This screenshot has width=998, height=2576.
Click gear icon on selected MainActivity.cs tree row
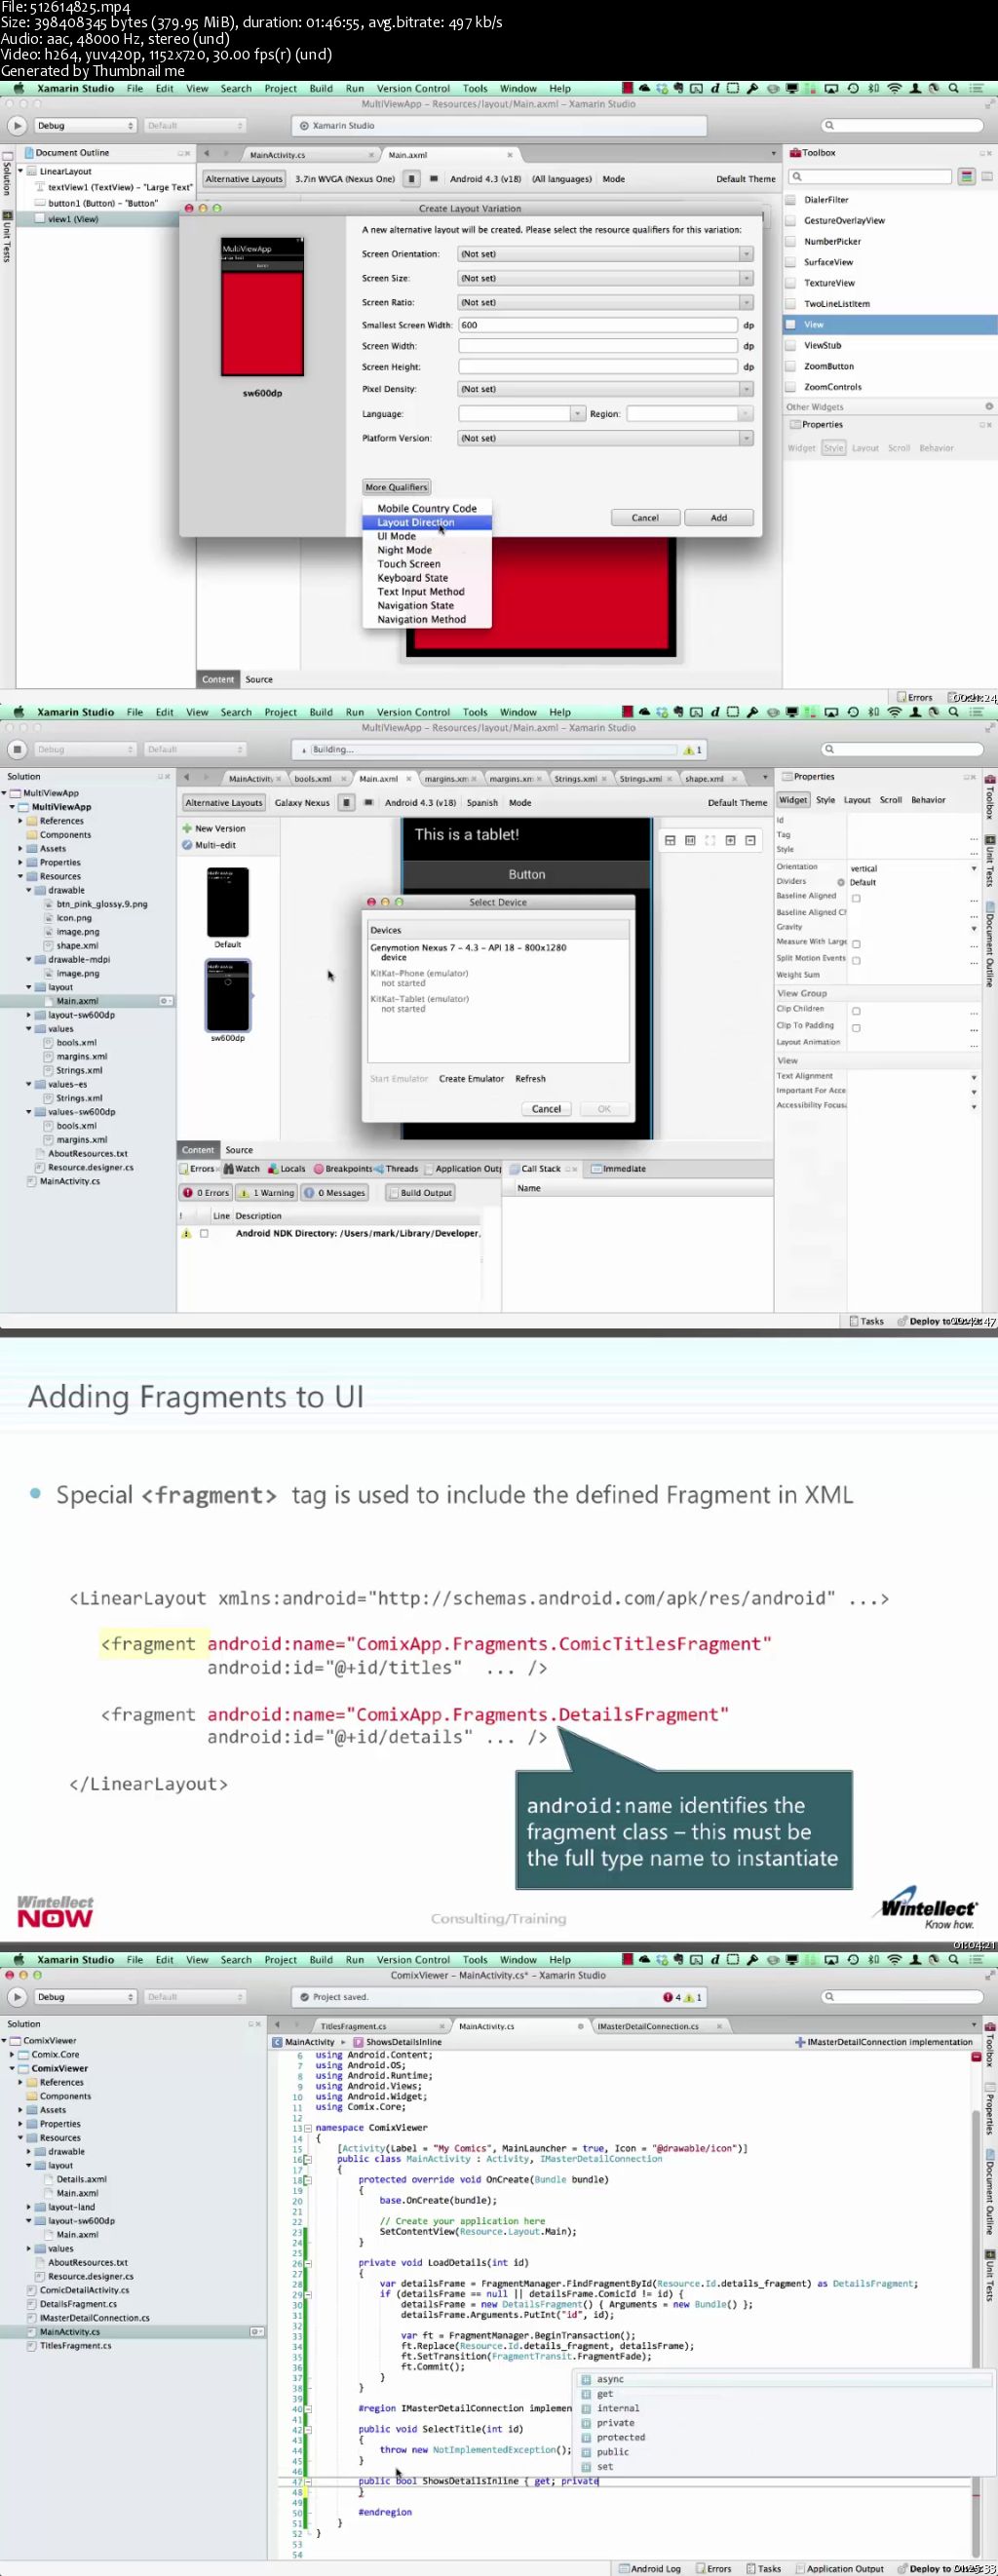pyautogui.click(x=257, y=2331)
